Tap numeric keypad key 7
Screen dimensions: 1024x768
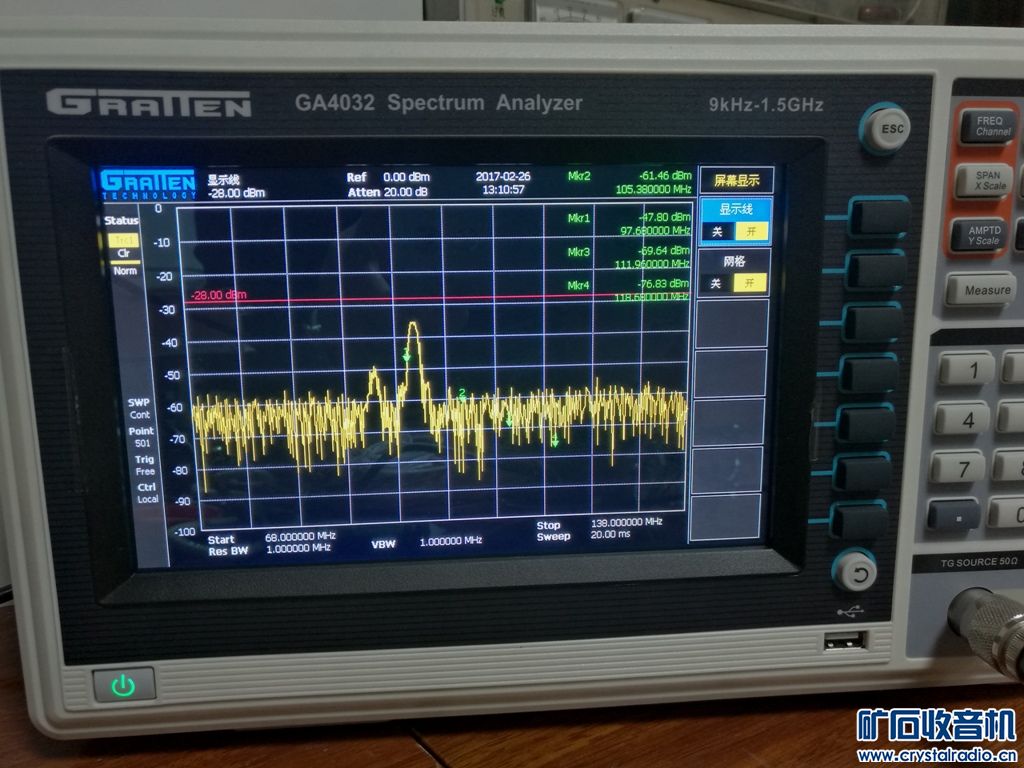[957, 468]
